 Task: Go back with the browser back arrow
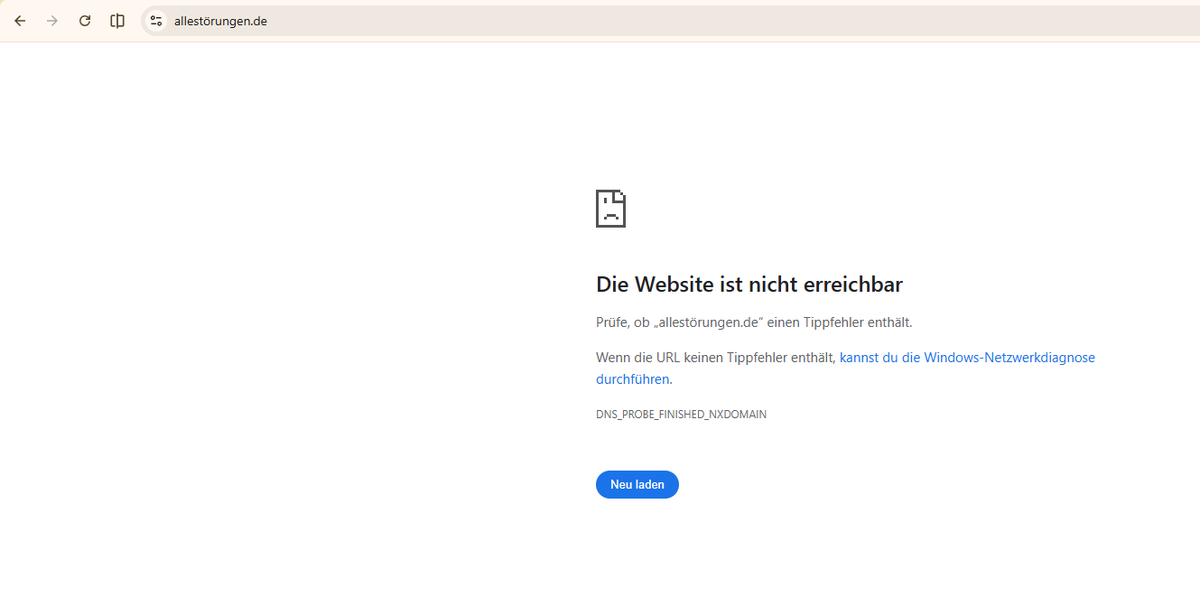[x=20, y=21]
